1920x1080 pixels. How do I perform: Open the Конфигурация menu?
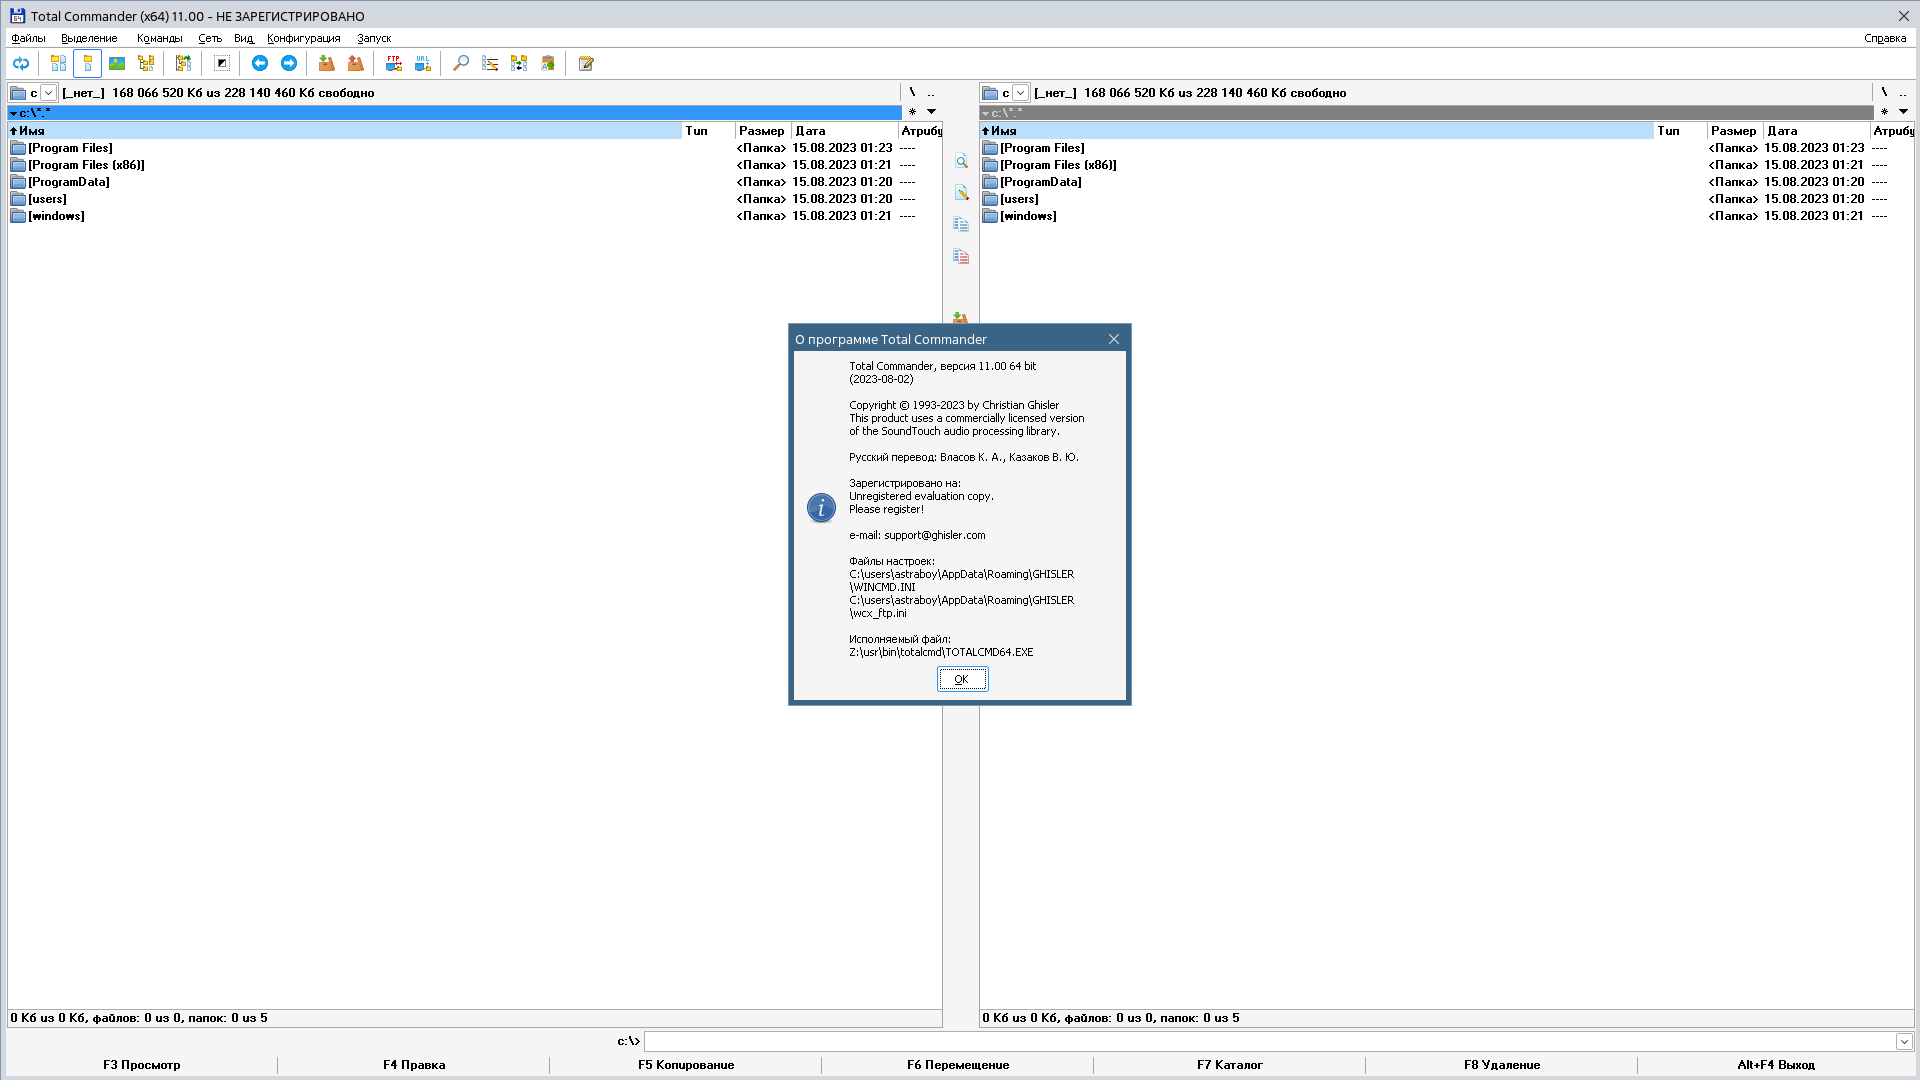pos(304,38)
